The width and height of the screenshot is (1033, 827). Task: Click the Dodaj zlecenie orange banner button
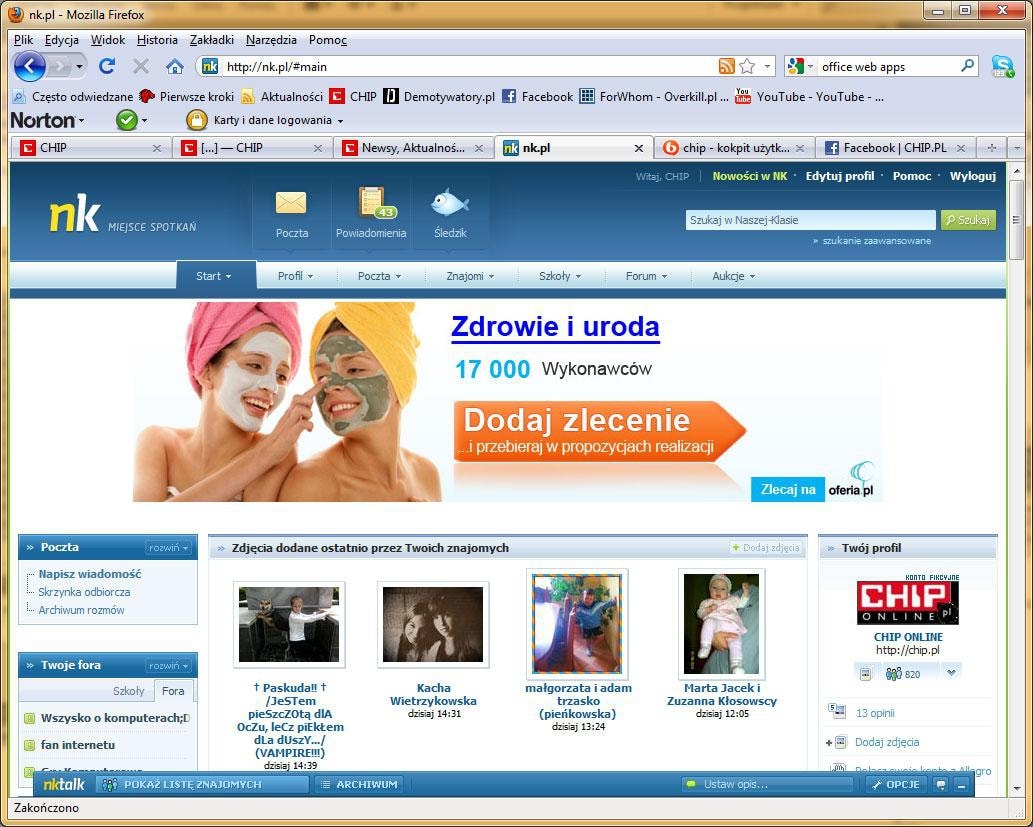pyautogui.click(x=600, y=431)
